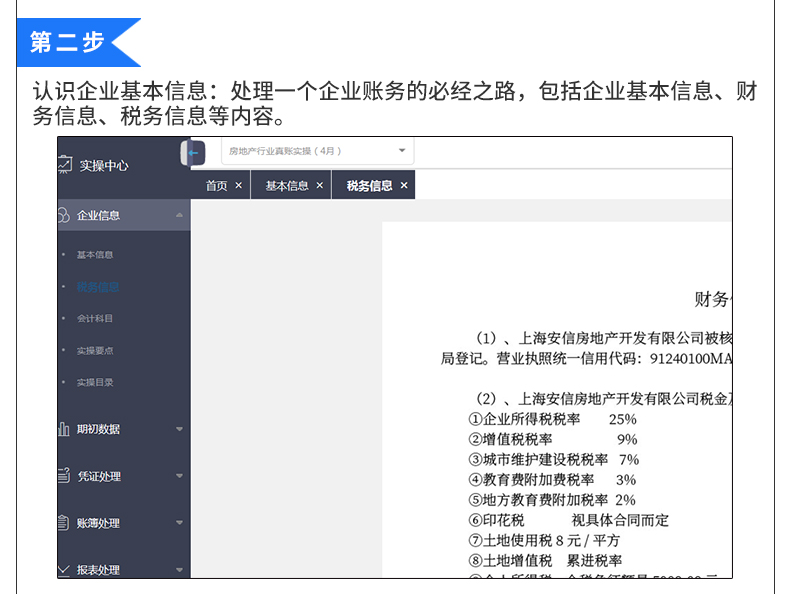Click the 地方教育费附加税率 2% line

pos(552,500)
